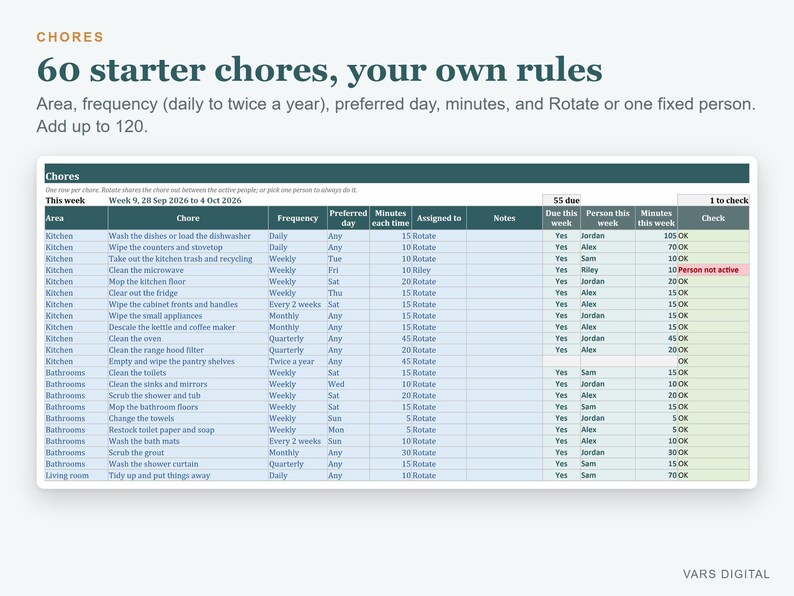Click the 'Person not active' check cell
The width and height of the screenshot is (794, 596).
713,270
